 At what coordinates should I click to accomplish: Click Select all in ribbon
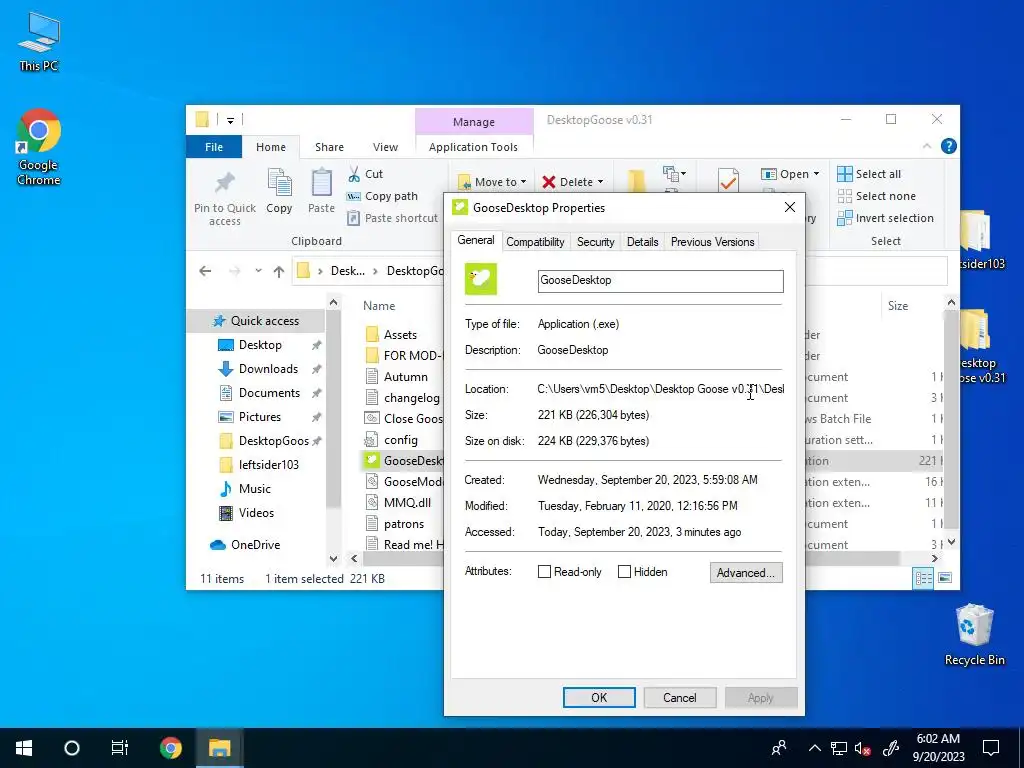[x=869, y=174]
